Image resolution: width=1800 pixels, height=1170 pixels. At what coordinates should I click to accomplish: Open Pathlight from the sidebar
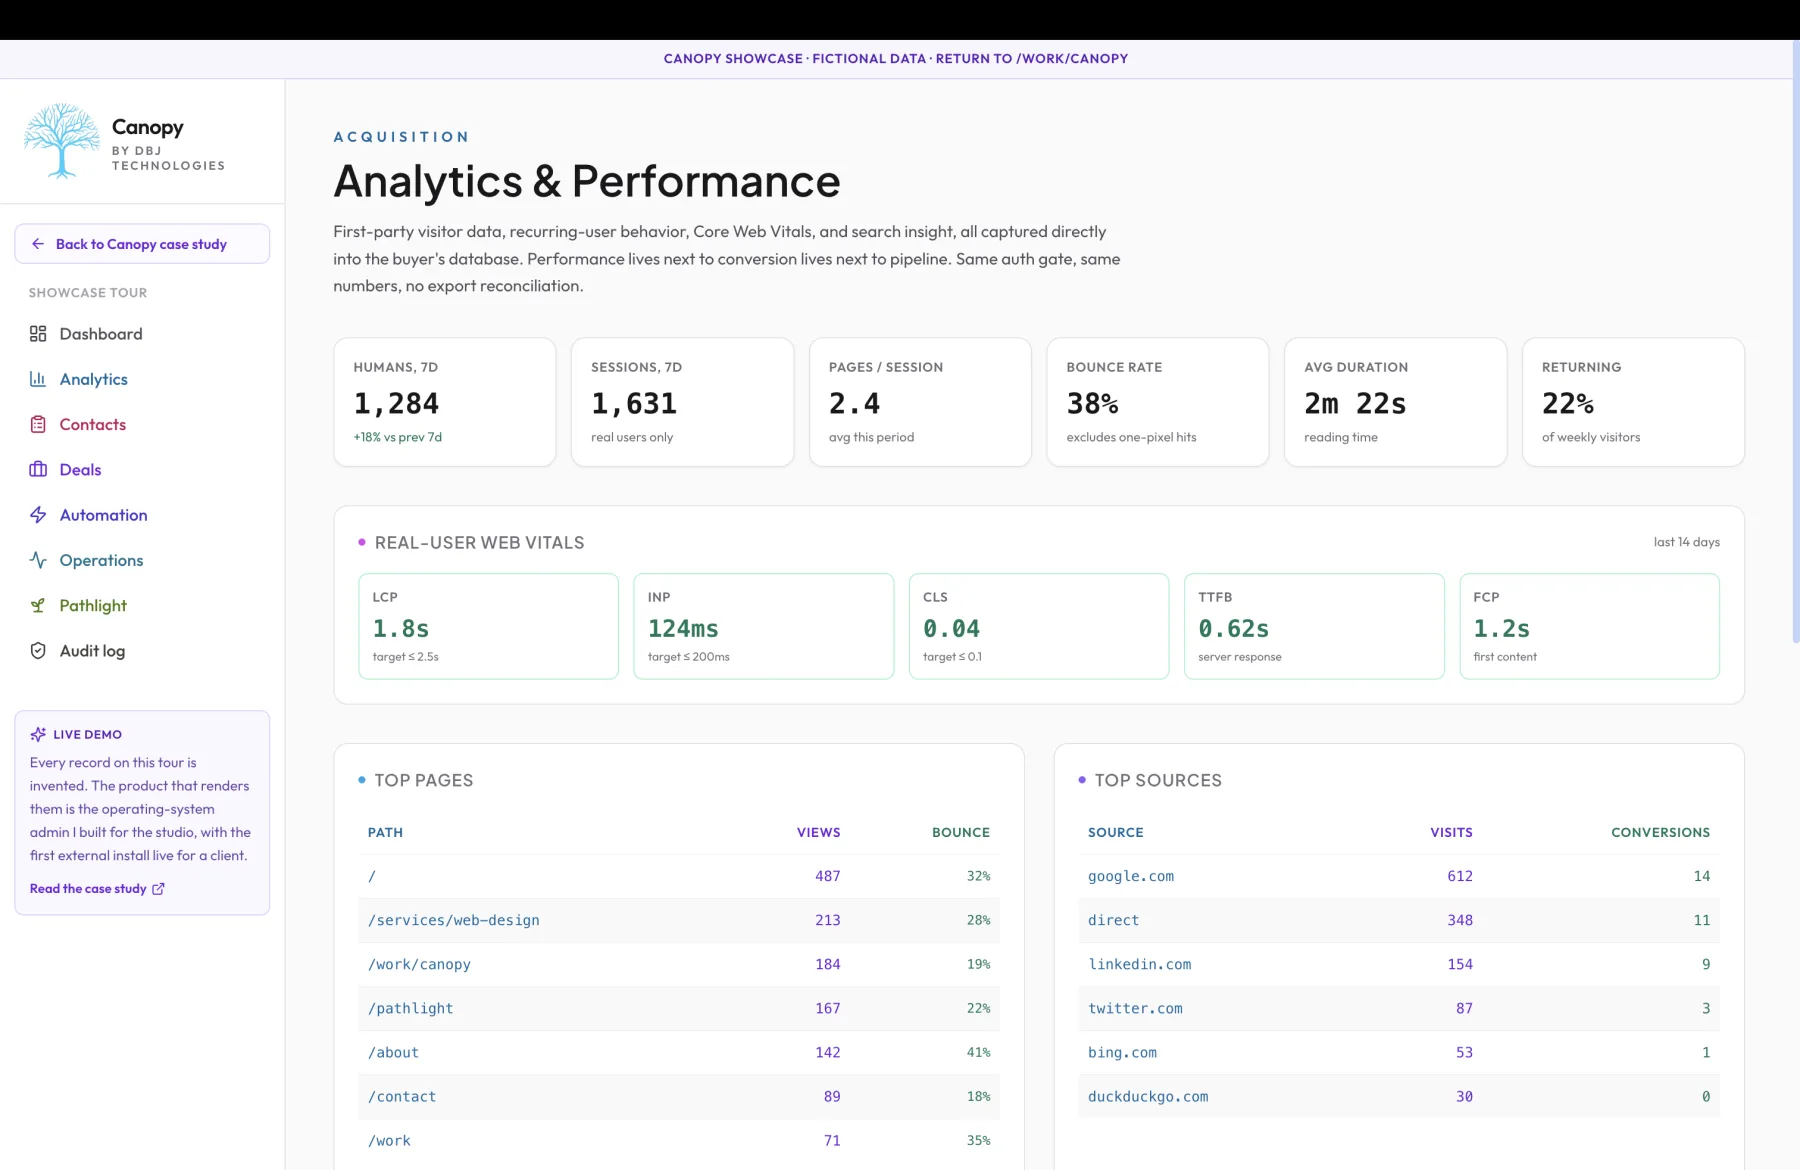pos(142,606)
